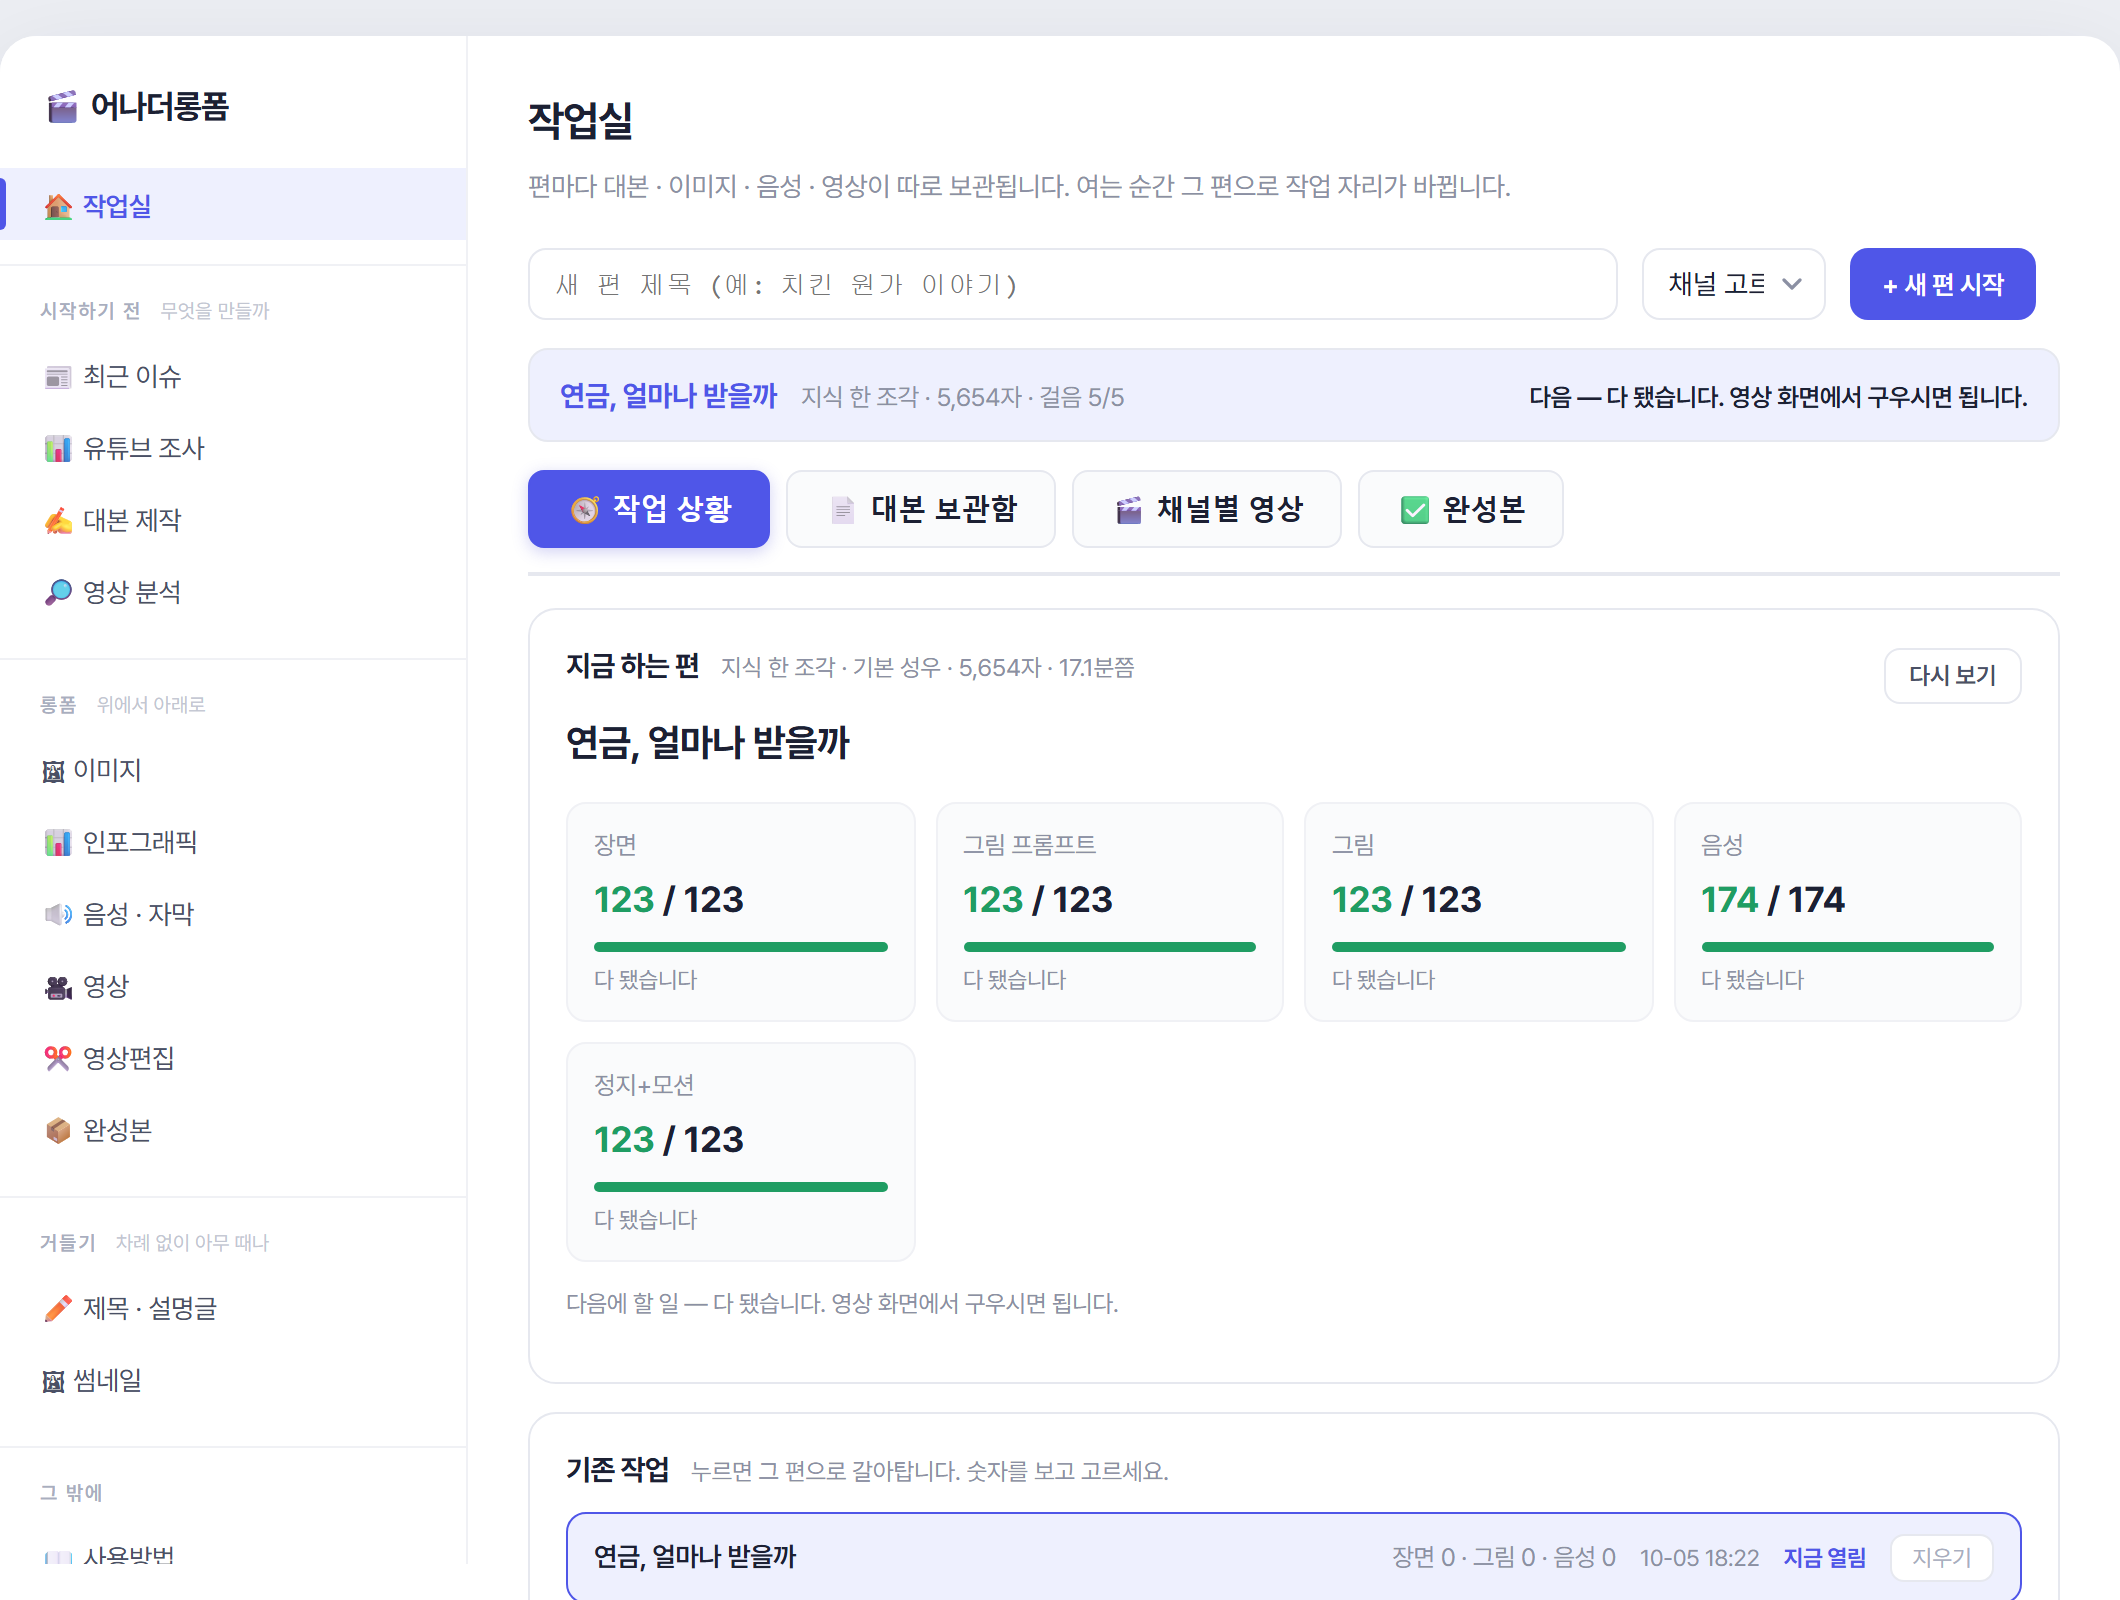The image size is (2120, 1600).
Task: Click the movie camera icon for 영상
Action: pos(58,987)
